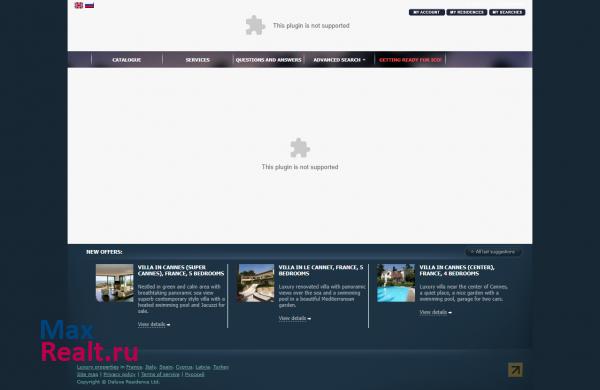Open My Searches
The image size is (600, 390).
point(507,12)
